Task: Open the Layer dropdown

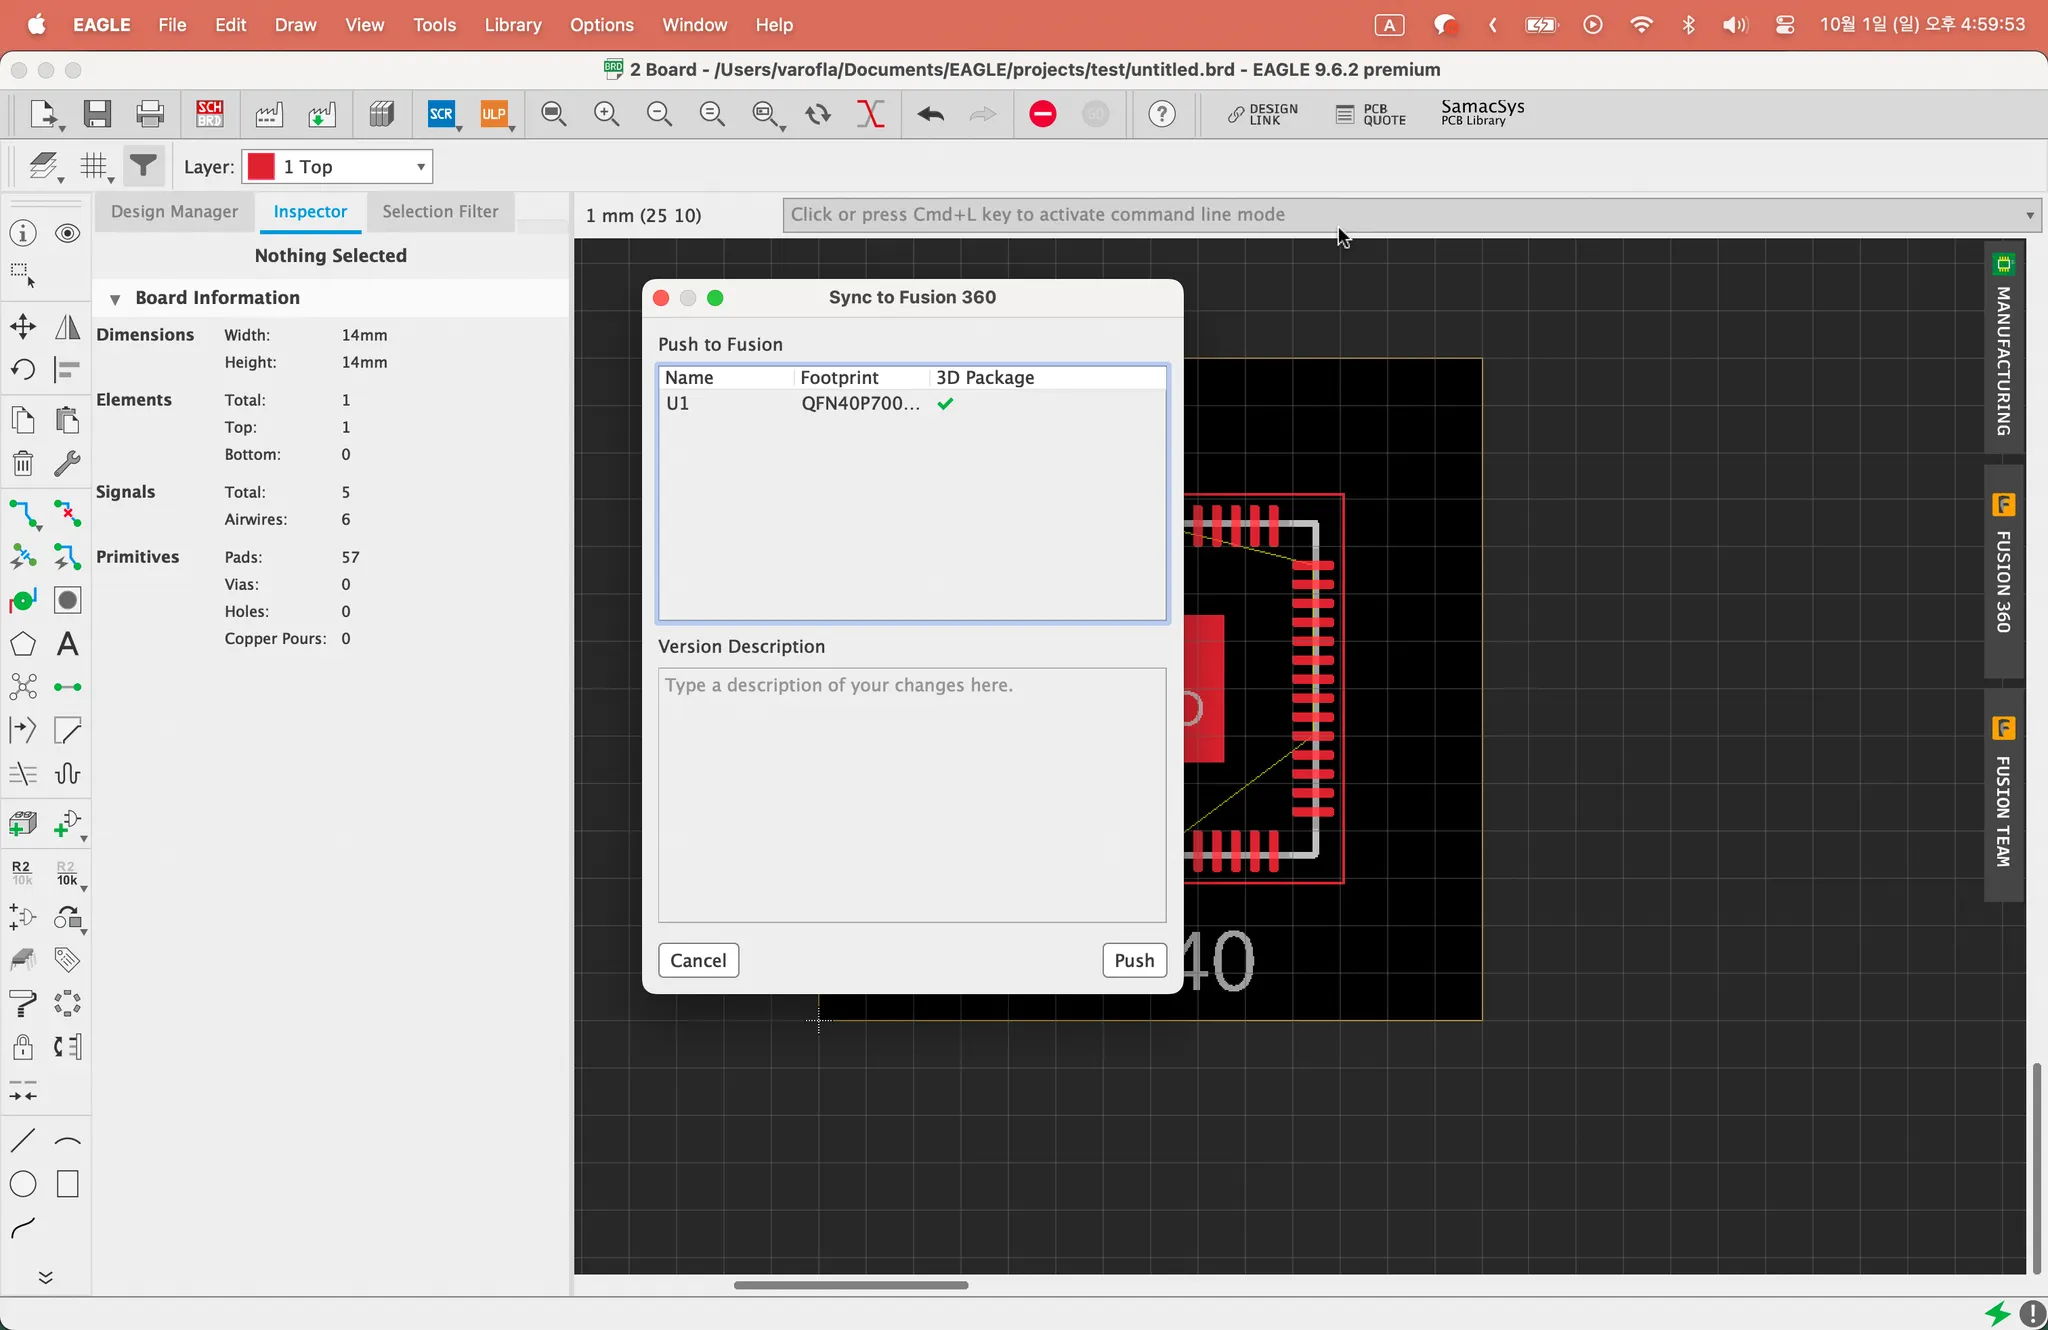Action: pyautogui.click(x=338, y=167)
